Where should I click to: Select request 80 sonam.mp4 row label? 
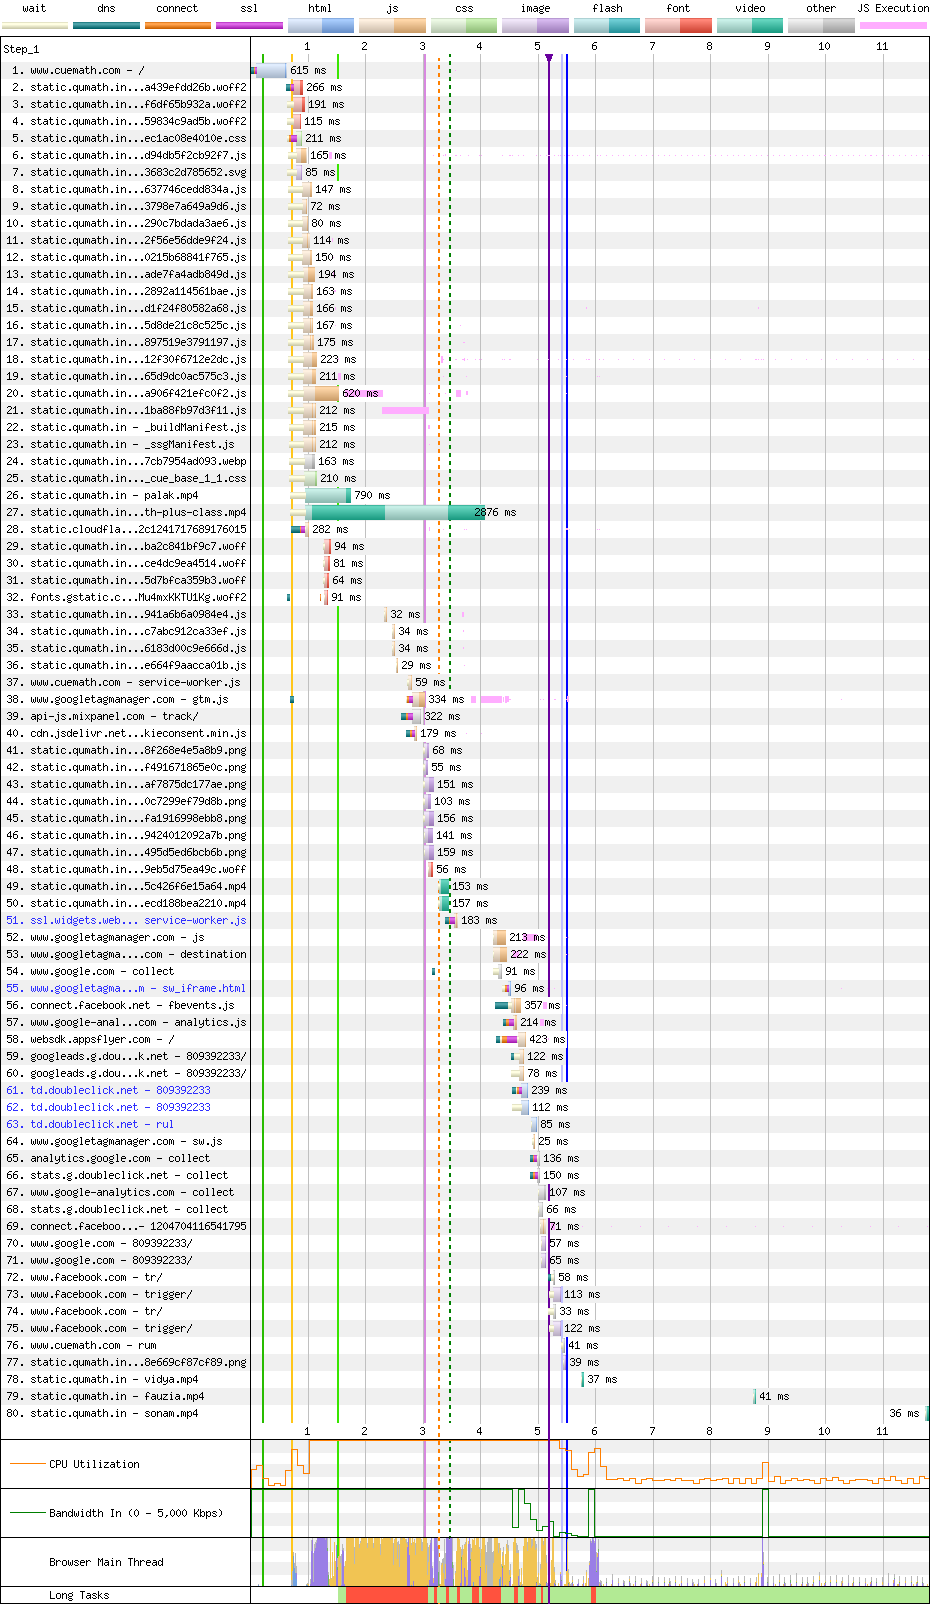coord(114,1413)
